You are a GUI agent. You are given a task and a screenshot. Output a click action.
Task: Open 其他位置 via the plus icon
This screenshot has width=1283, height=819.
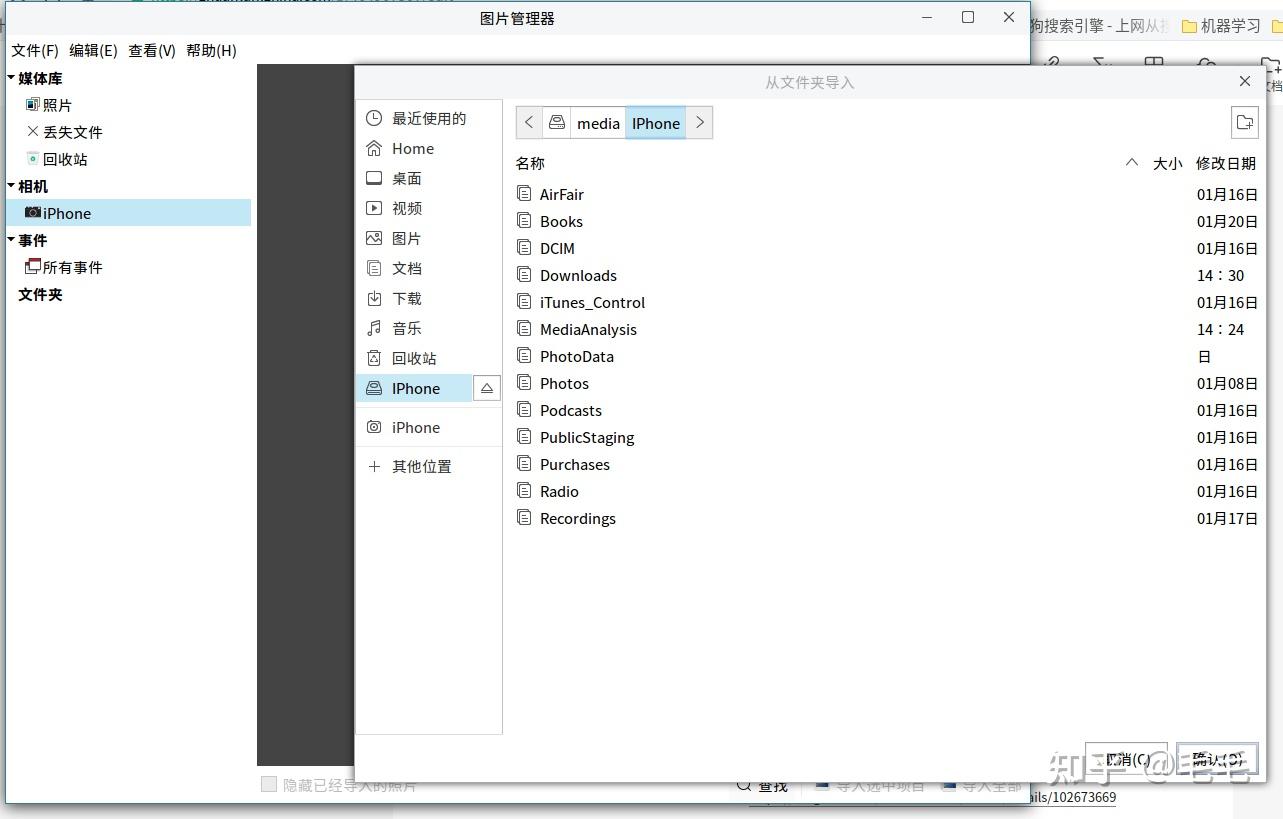374,466
